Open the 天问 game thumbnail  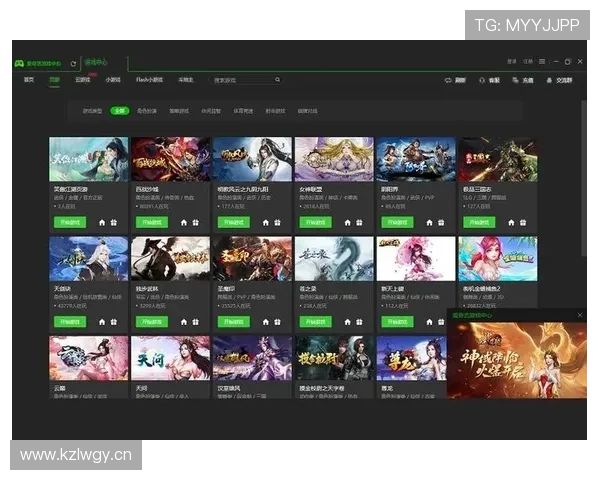point(170,358)
